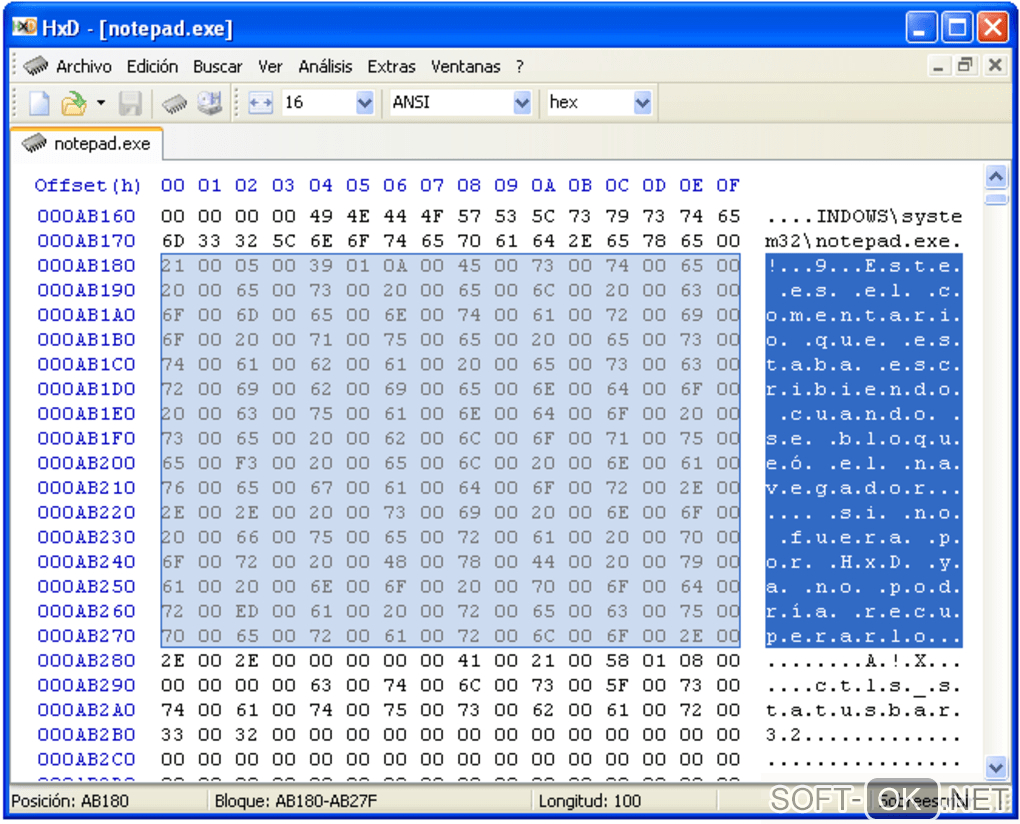Image resolution: width=1020 pixels, height=824 pixels.
Task: Open the Extras menu
Action: point(391,66)
